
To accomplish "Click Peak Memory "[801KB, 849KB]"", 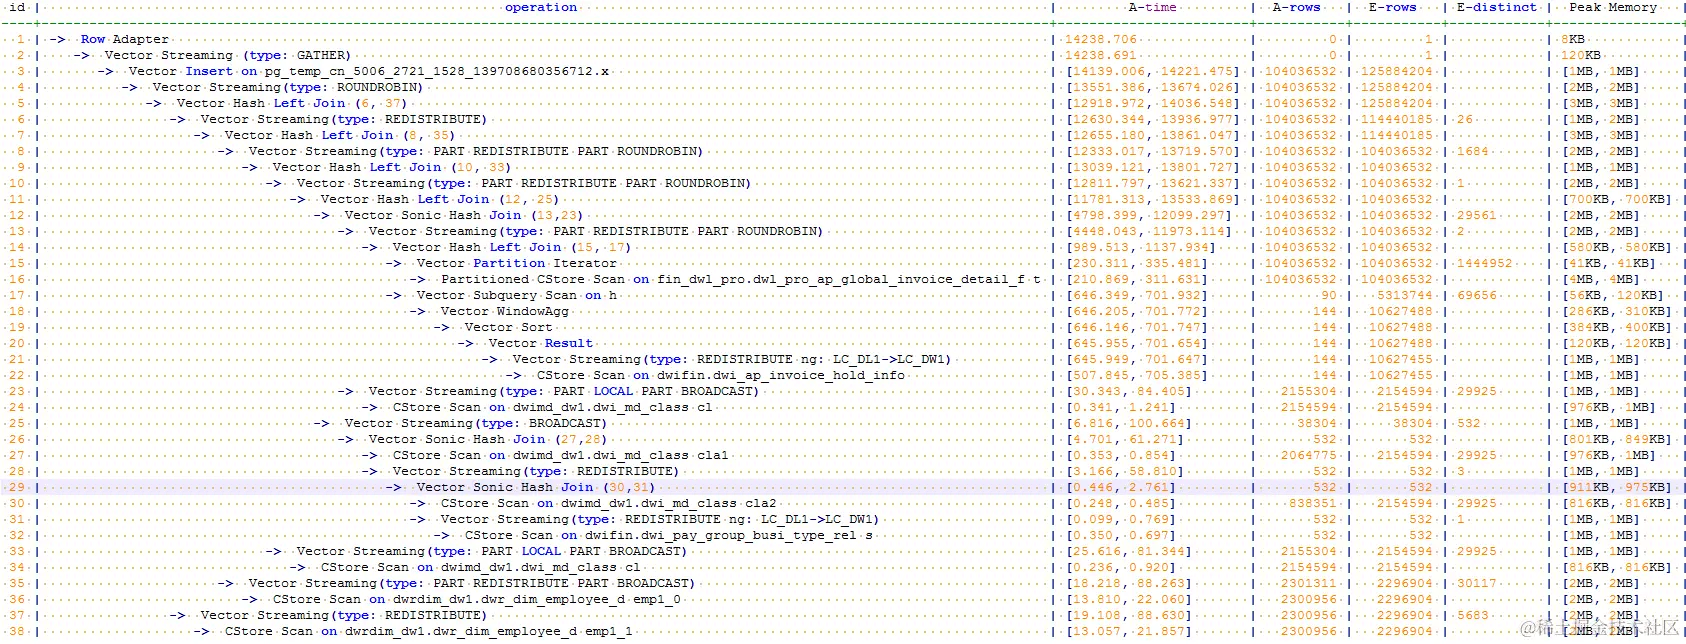I will pyautogui.click(x=1616, y=439).
